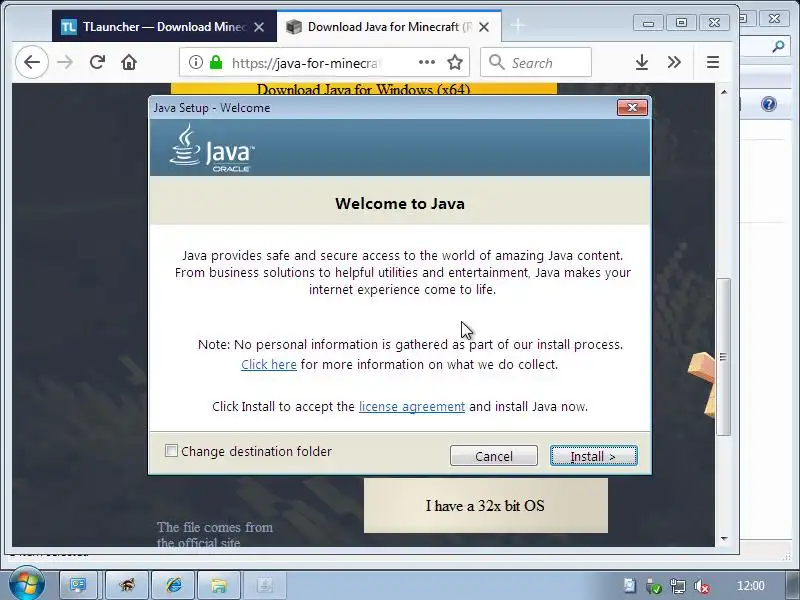Click I have a 32x bit OS button
The width and height of the screenshot is (800, 600).
pos(486,506)
